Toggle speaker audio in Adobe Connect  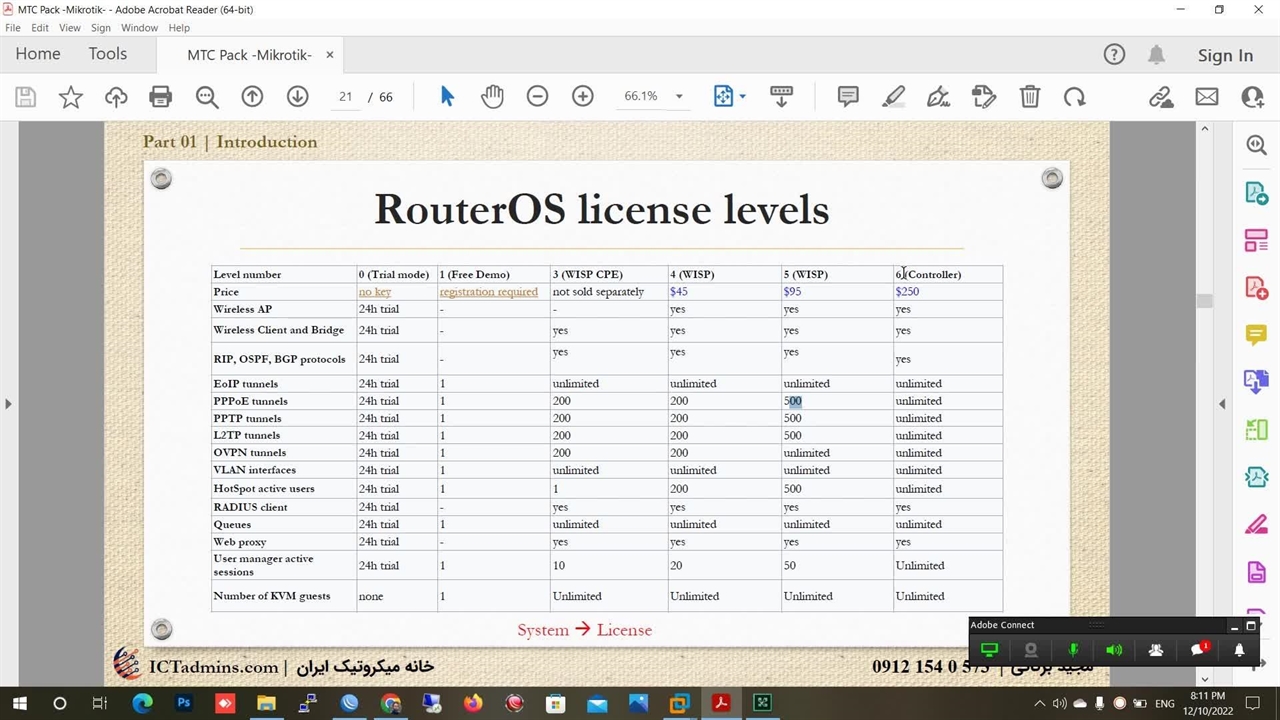[1114, 650]
